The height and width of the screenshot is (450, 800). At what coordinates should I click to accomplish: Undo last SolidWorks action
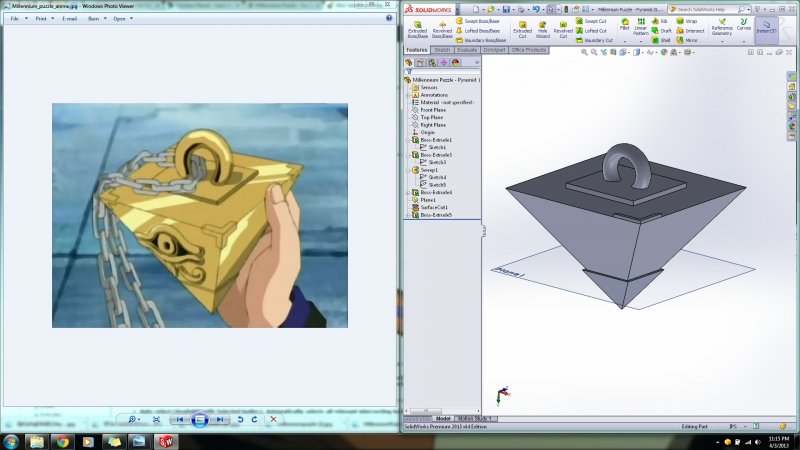point(536,9)
